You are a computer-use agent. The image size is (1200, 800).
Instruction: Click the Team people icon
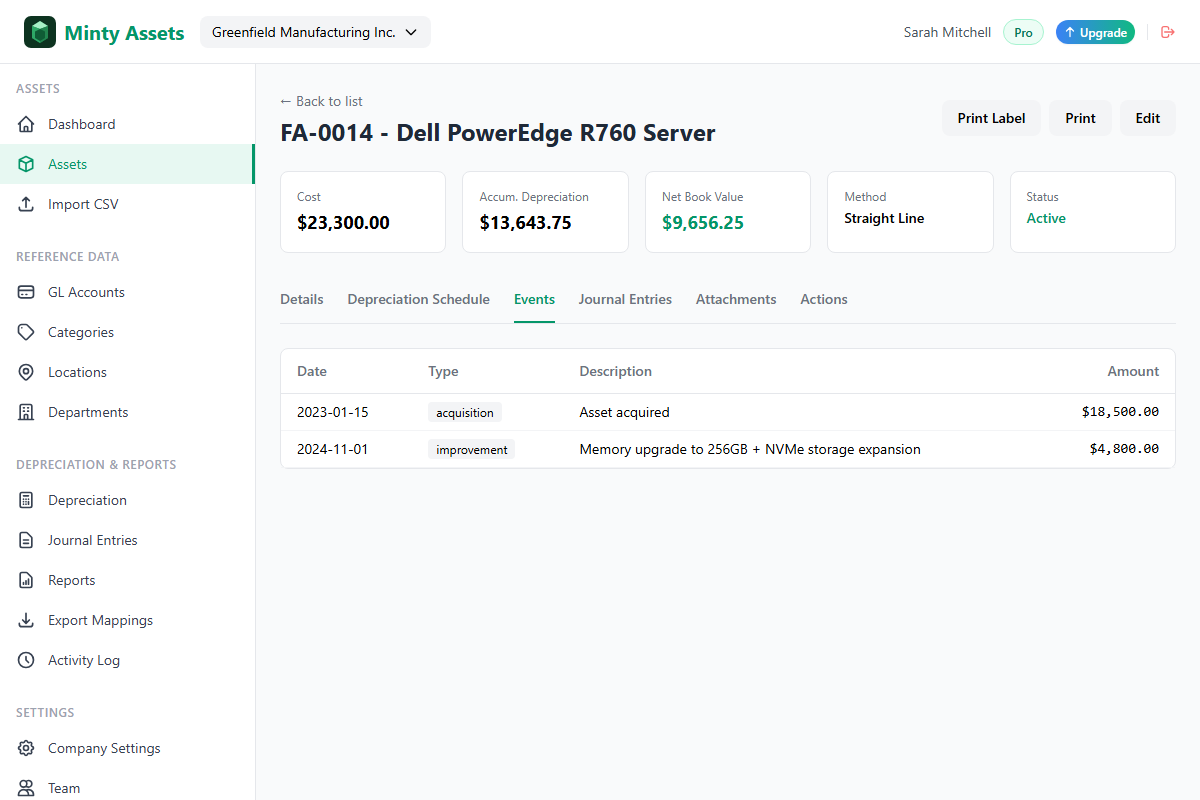pos(26,788)
